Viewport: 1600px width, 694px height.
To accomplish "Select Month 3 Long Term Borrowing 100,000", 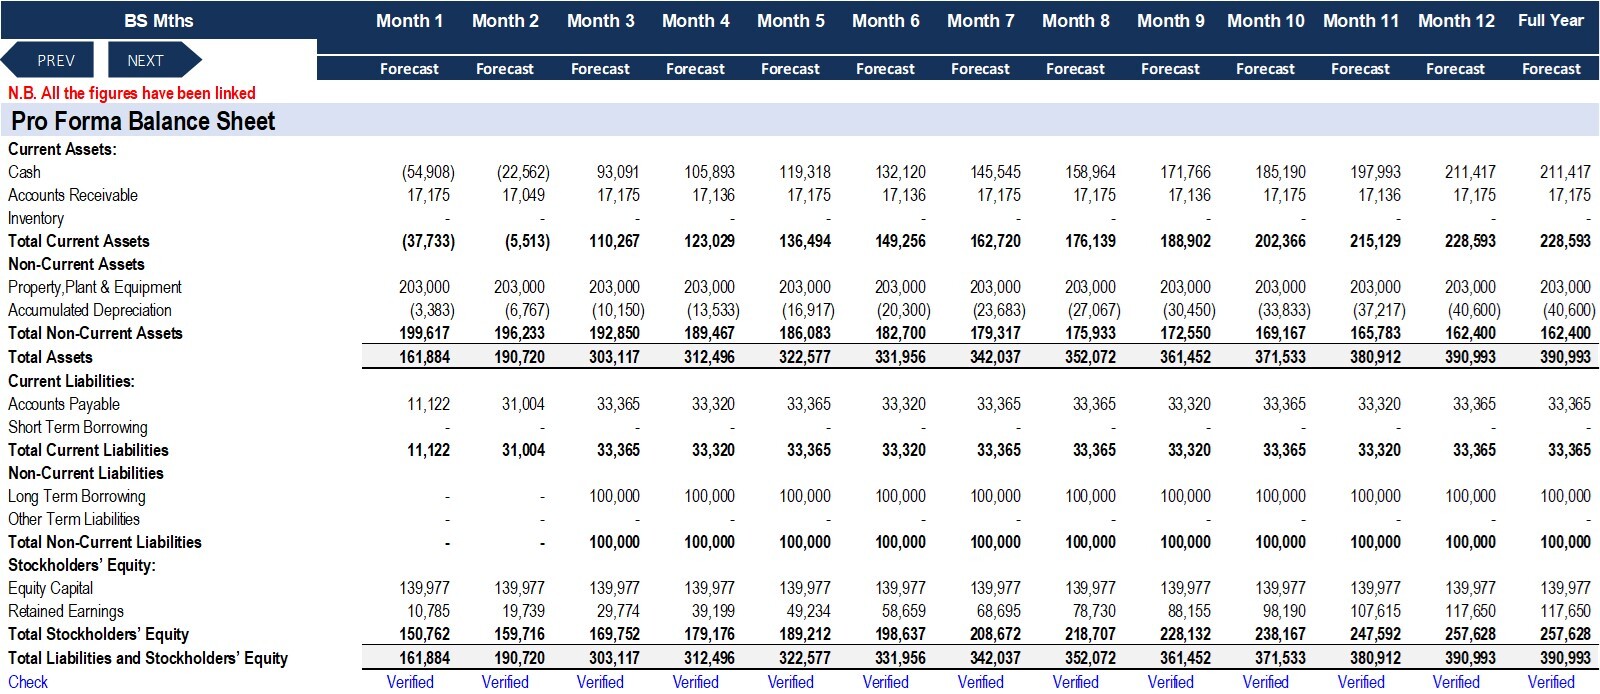I will coord(614,496).
